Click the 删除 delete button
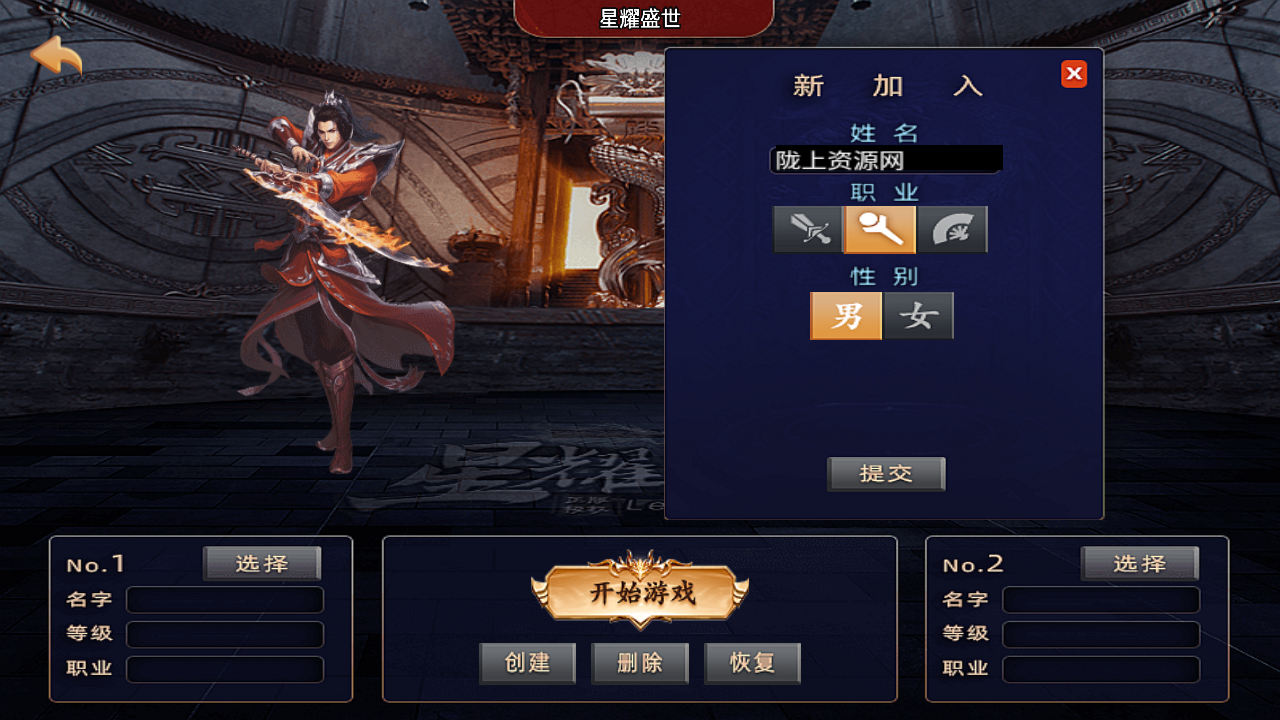The width and height of the screenshot is (1280, 720). click(640, 663)
